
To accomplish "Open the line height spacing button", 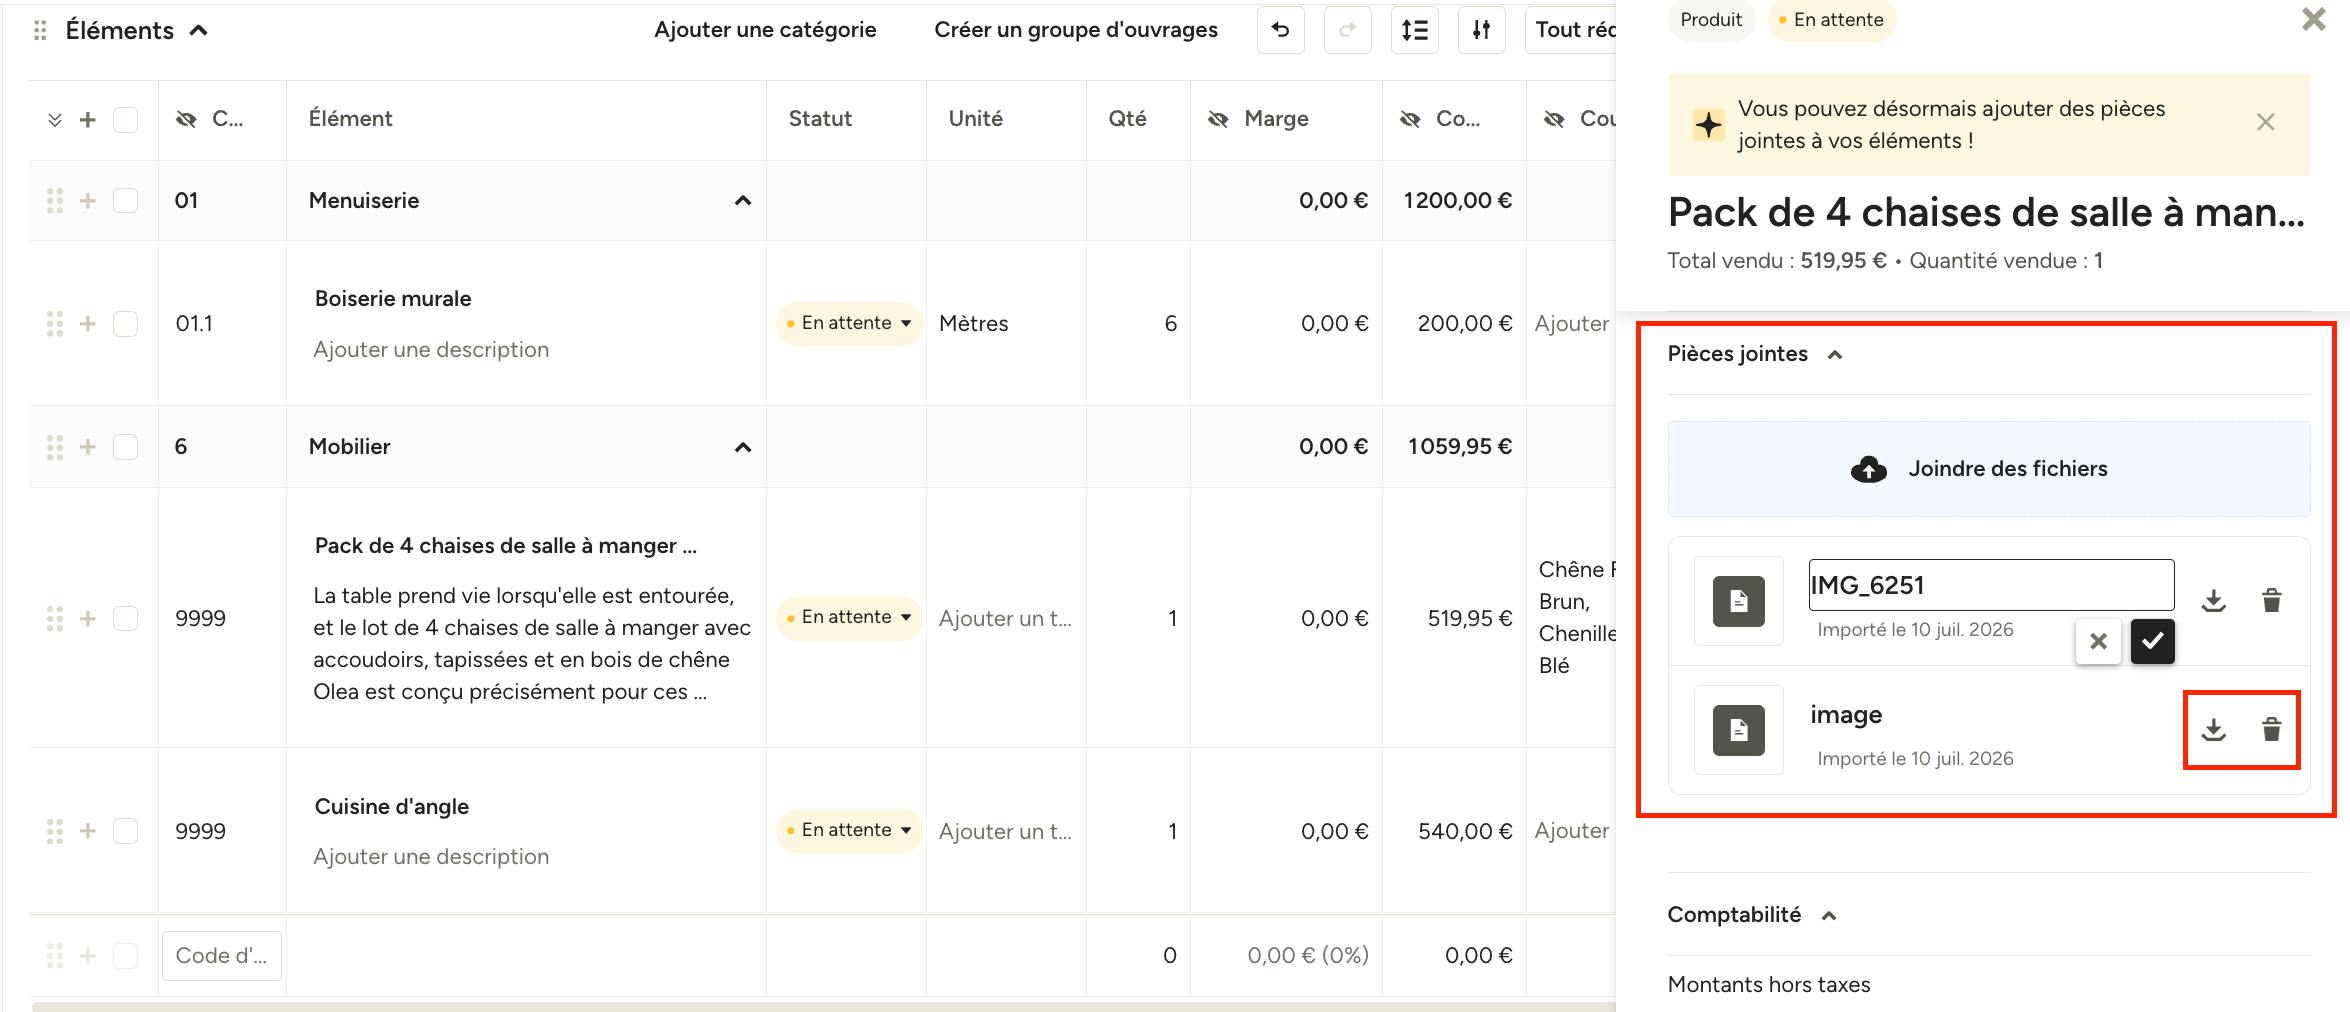I will 1414,30.
